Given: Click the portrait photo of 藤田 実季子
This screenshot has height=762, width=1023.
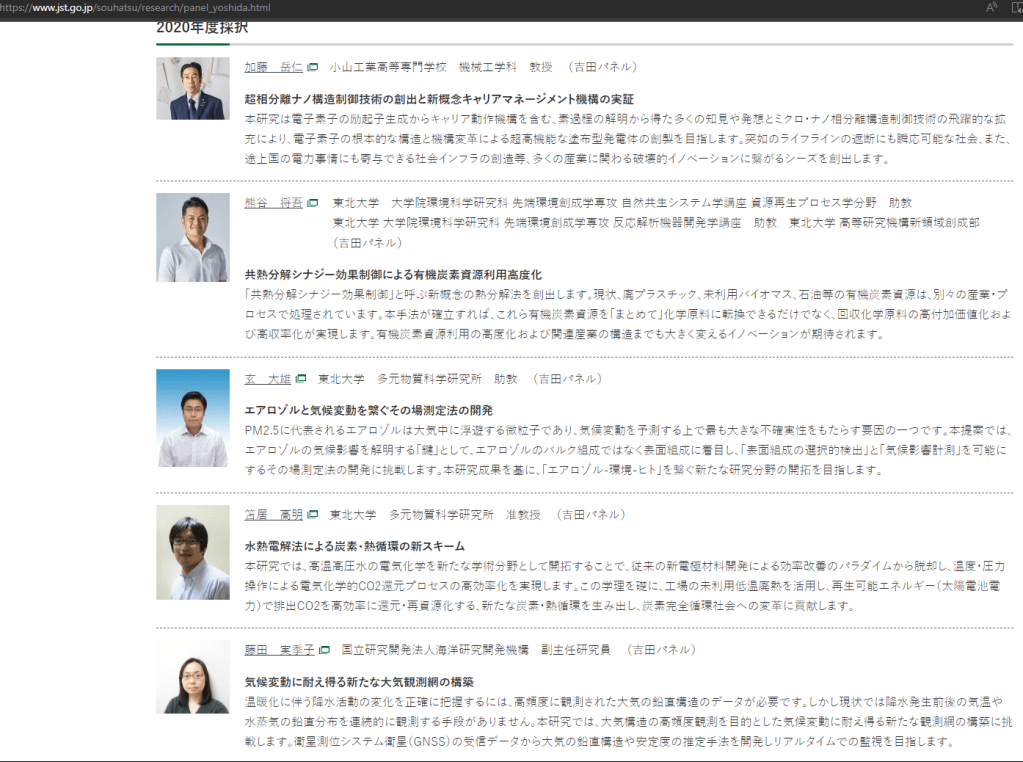Looking at the screenshot, I should [192, 677].
